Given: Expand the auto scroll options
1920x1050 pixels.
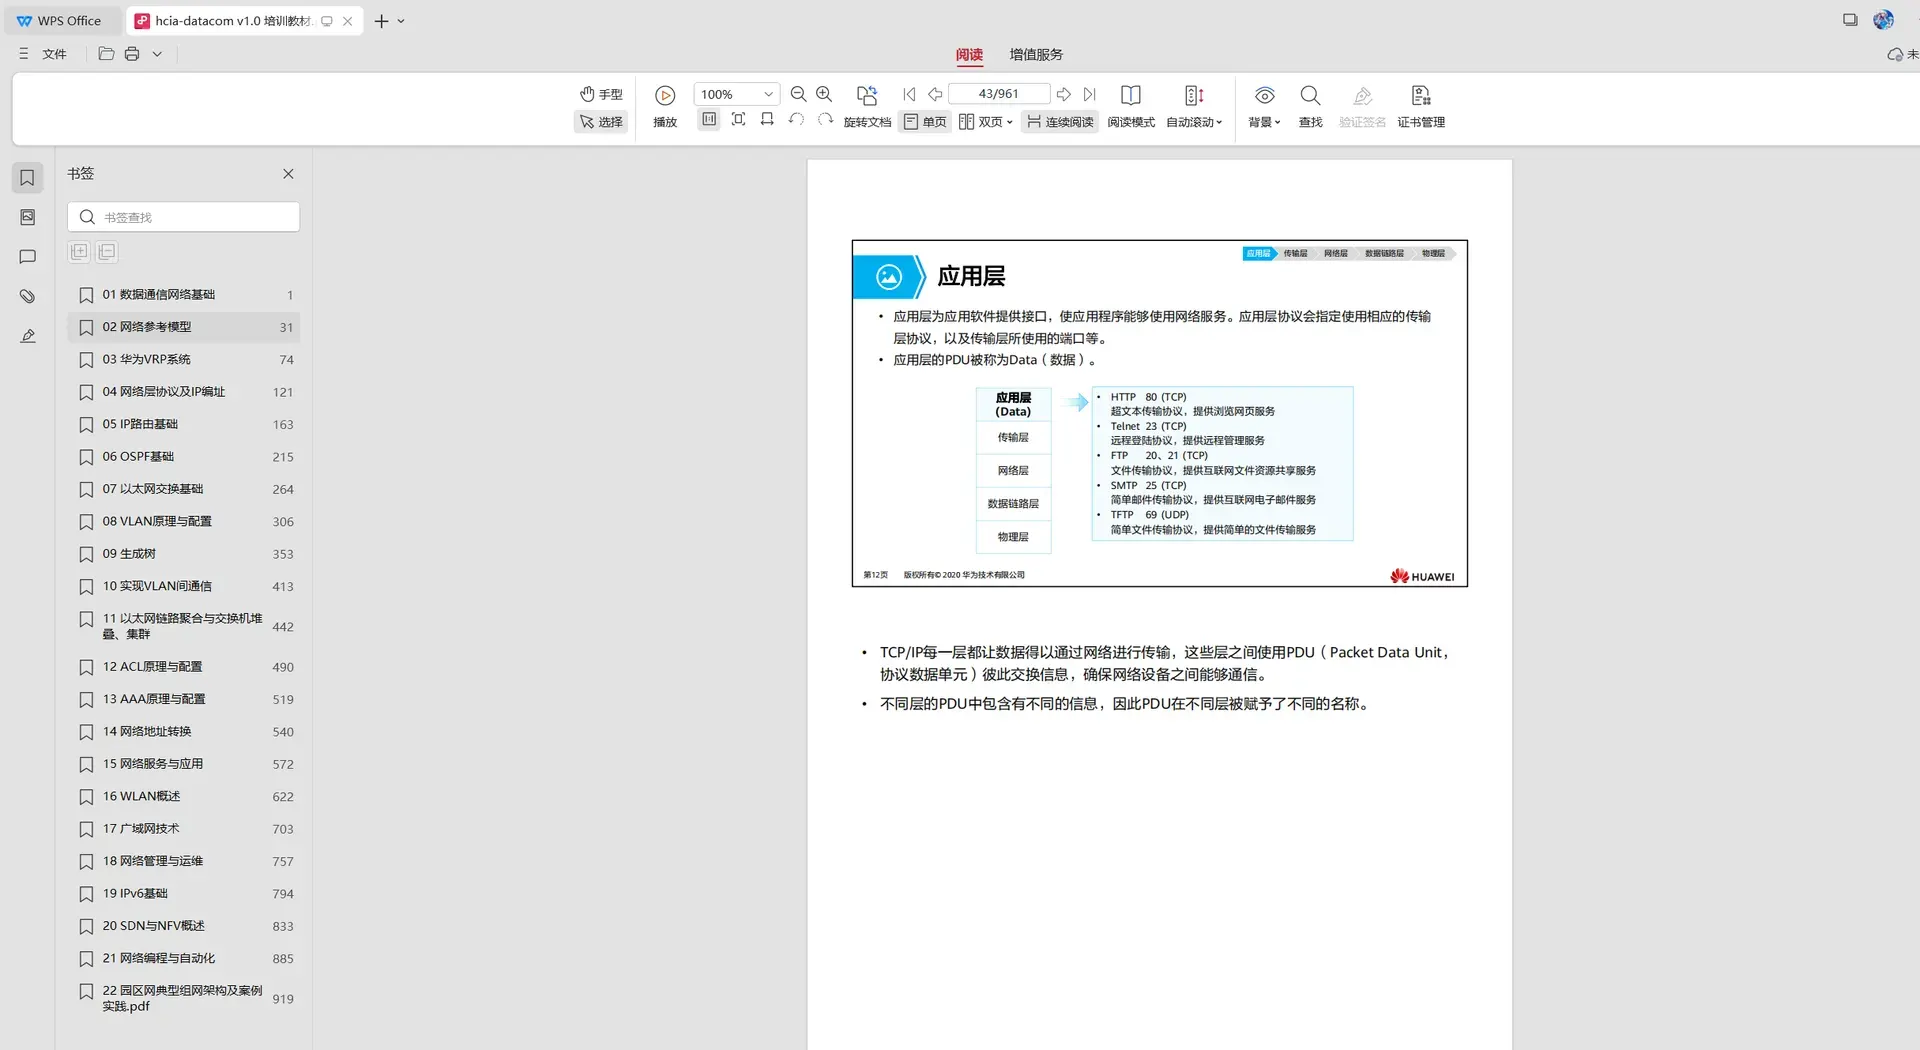Looking at the screenshot, I should (x=1194, y=106).
